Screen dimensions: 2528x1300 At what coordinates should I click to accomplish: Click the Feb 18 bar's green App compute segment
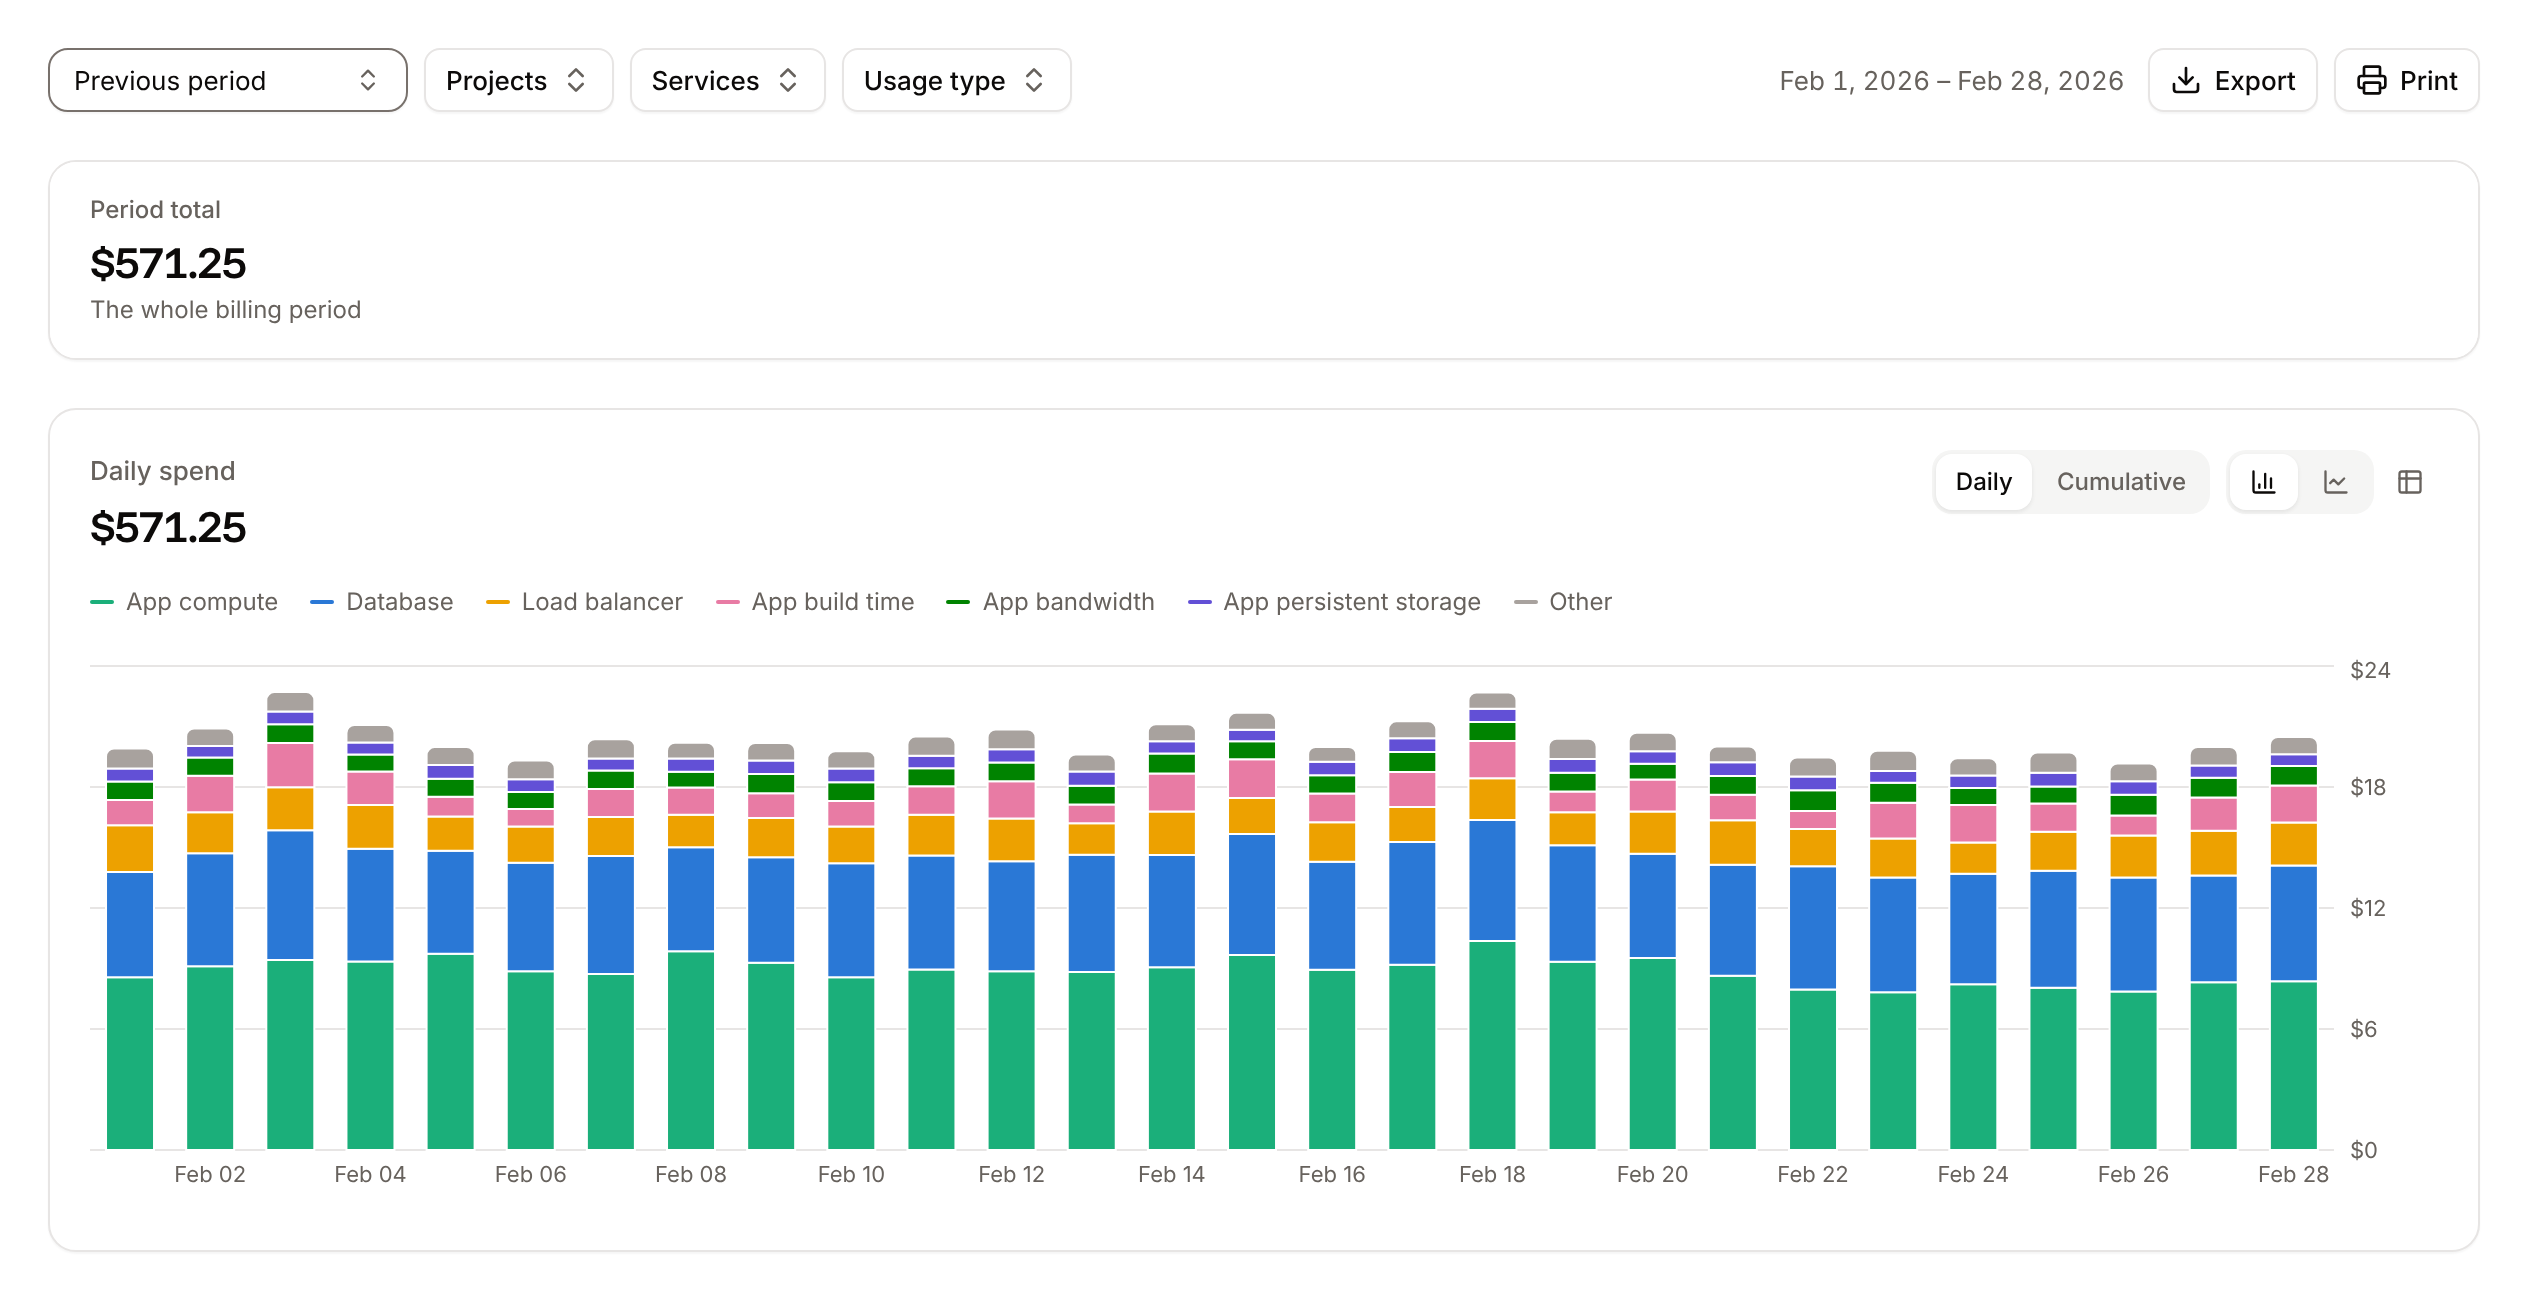click(1492, 1045)
